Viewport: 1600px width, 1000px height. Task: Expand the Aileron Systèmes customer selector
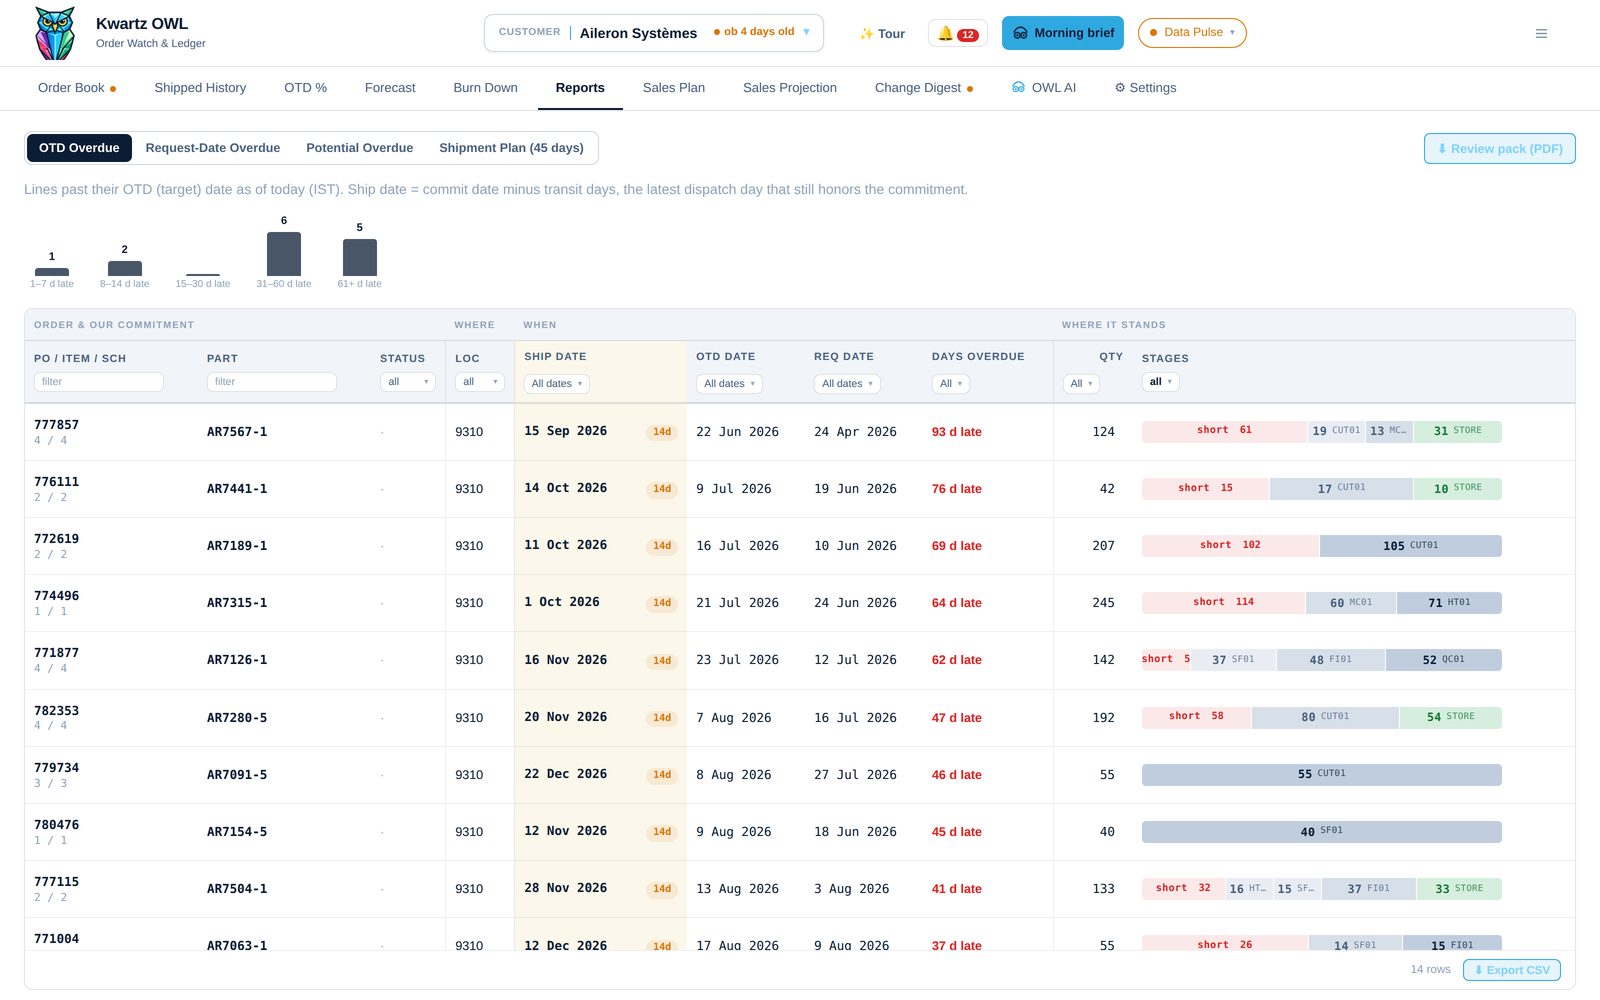coord(654,33)
